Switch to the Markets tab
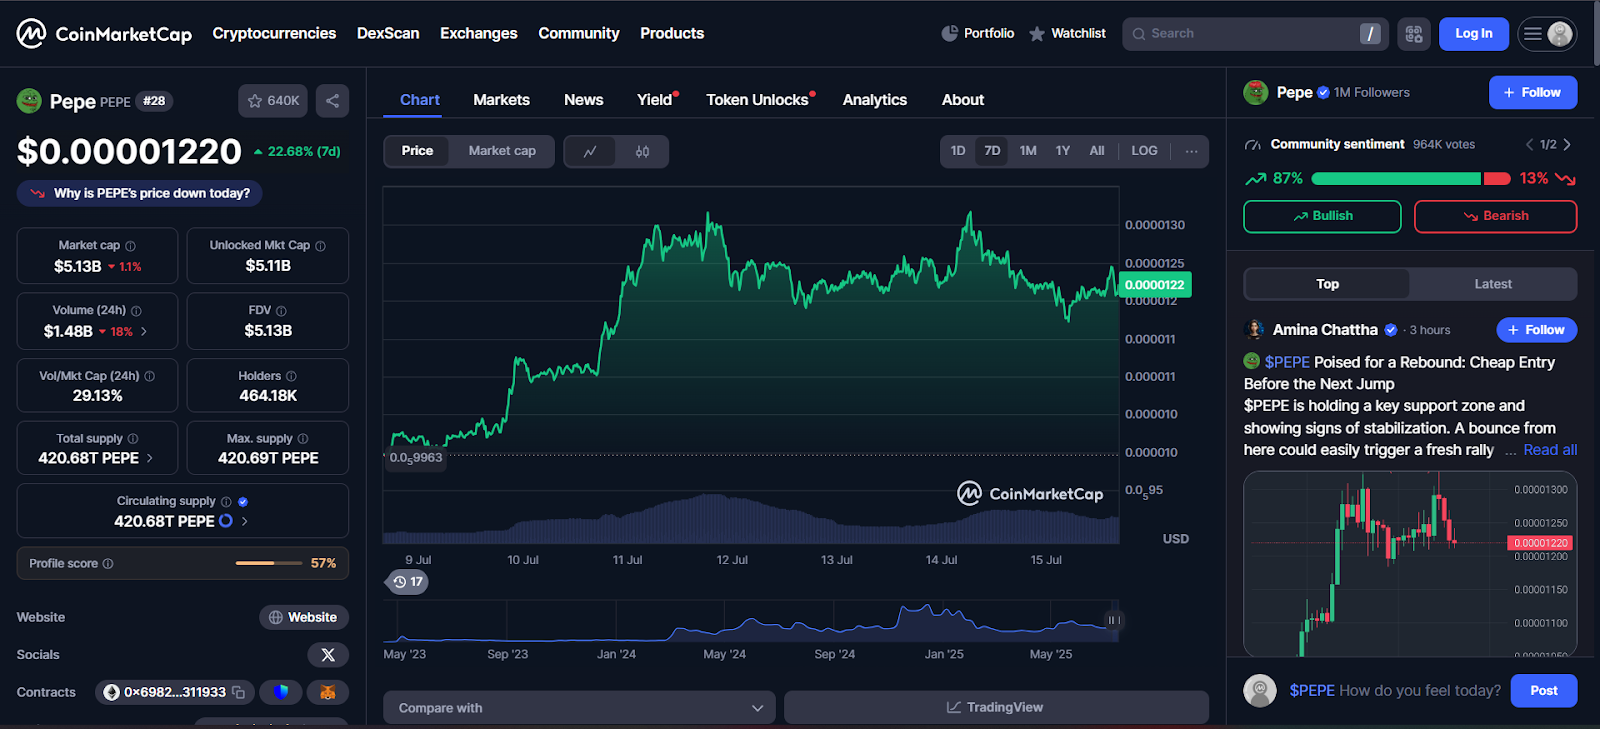Screen dimensions: 1600x729 tap(501, 100)
